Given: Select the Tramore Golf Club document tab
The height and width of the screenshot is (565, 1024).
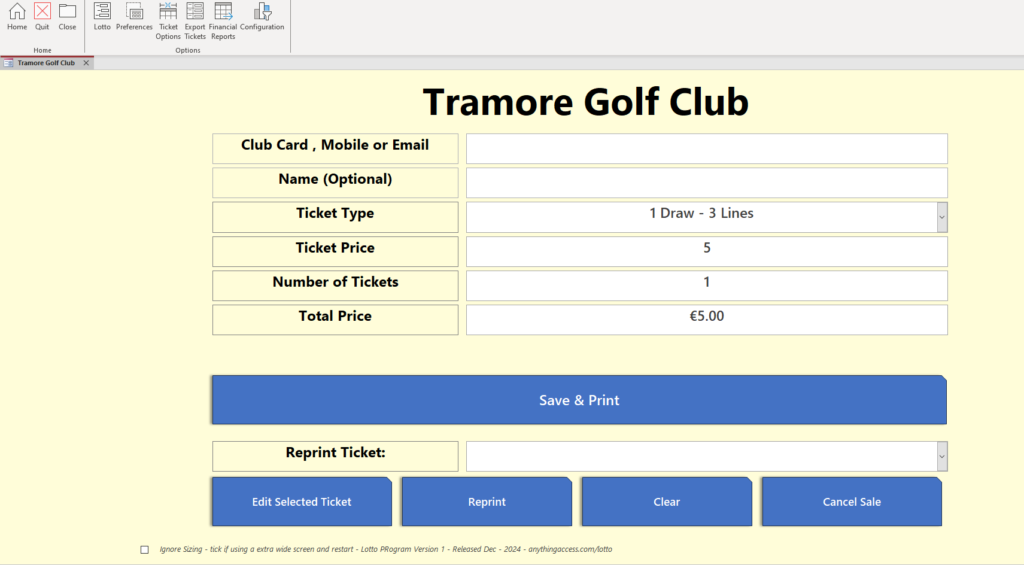Looking at the screenshot, I should (46, 63).
